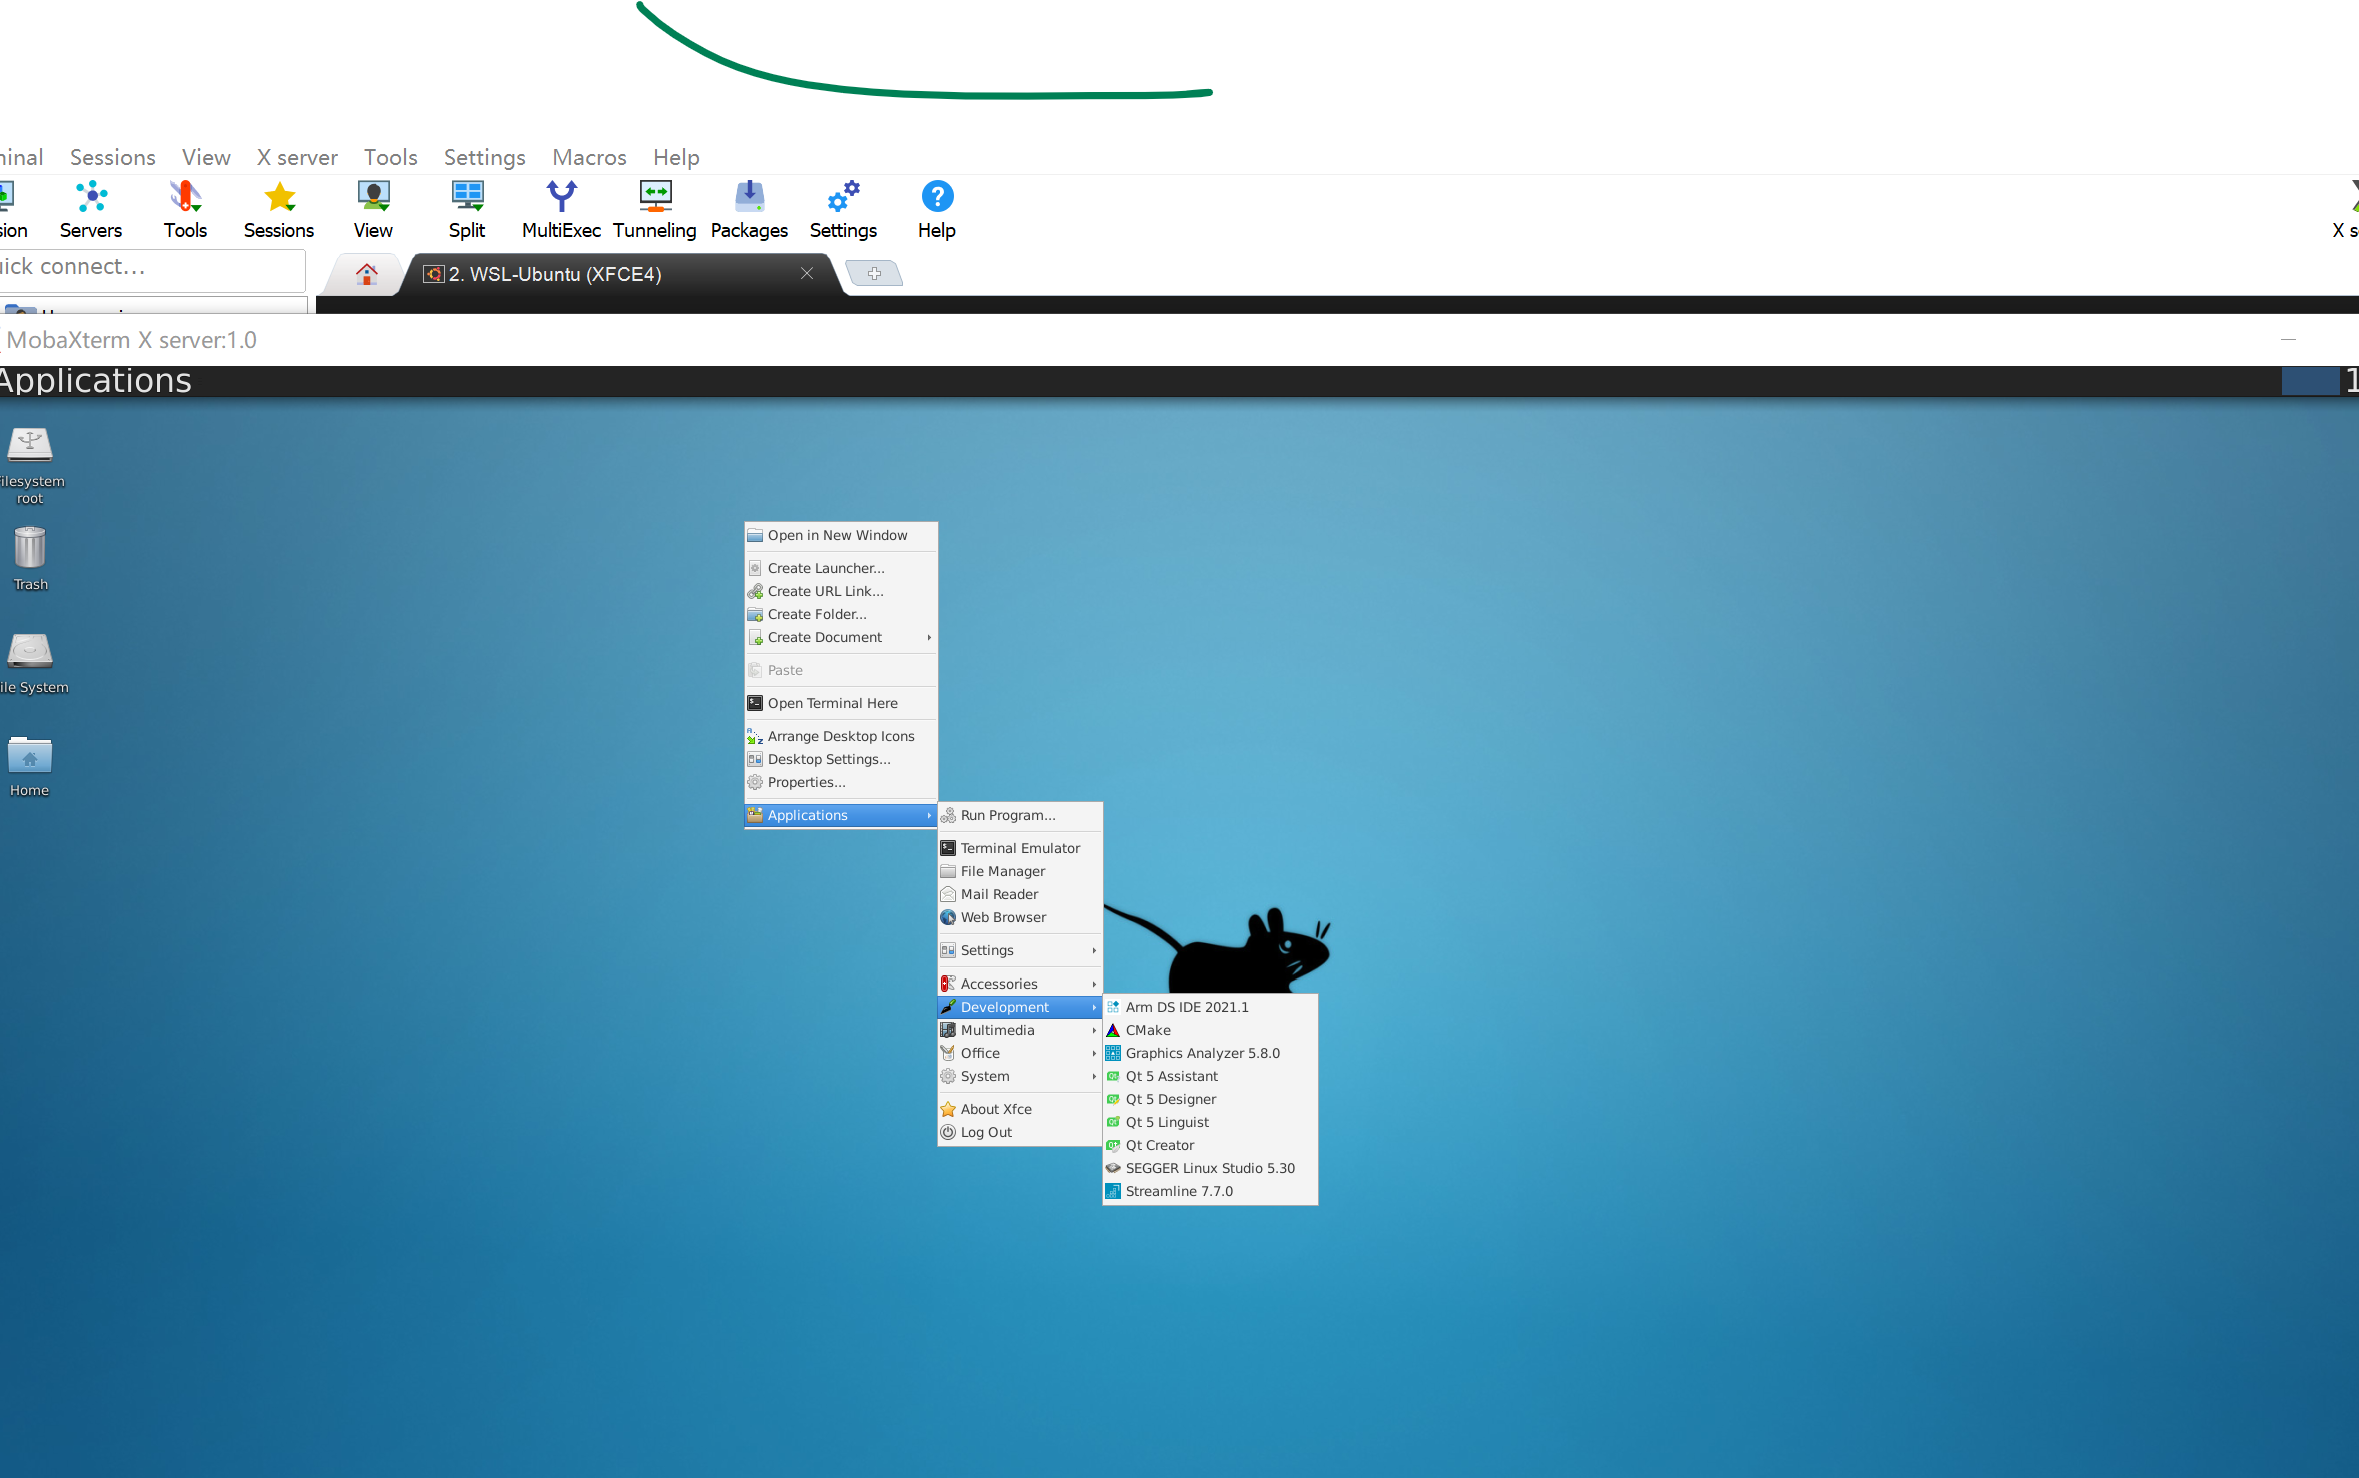Open File Manager
Image resolution: width=2359 pixels, height=1478 pixels.
[x=1020, y=871]
